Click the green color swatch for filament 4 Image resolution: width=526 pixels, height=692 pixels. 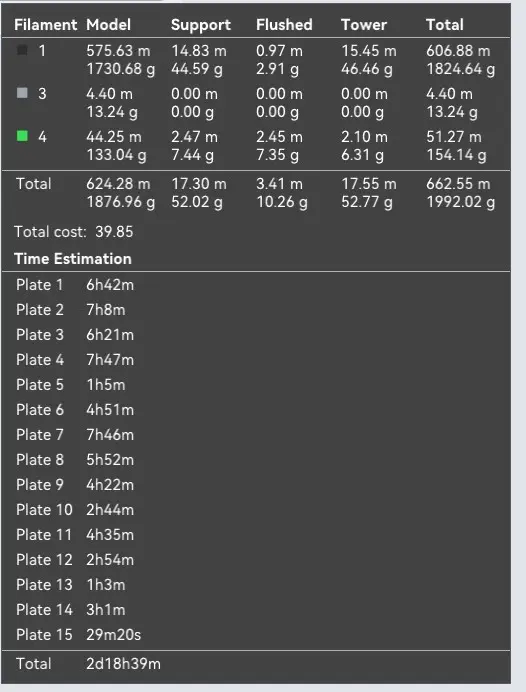click(x=22, y=136)
